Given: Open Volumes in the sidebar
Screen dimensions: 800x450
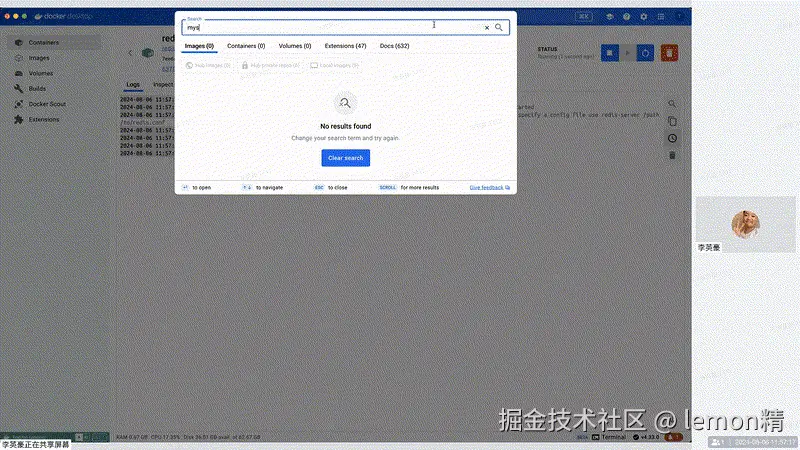Looking at the screenshot, I should click(x=54, y=73).
